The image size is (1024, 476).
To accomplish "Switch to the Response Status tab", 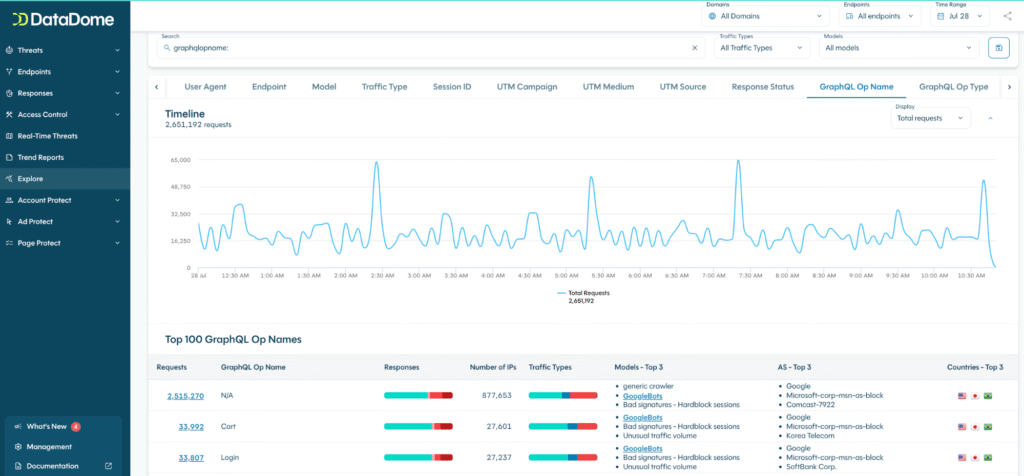I will point(763,87).
